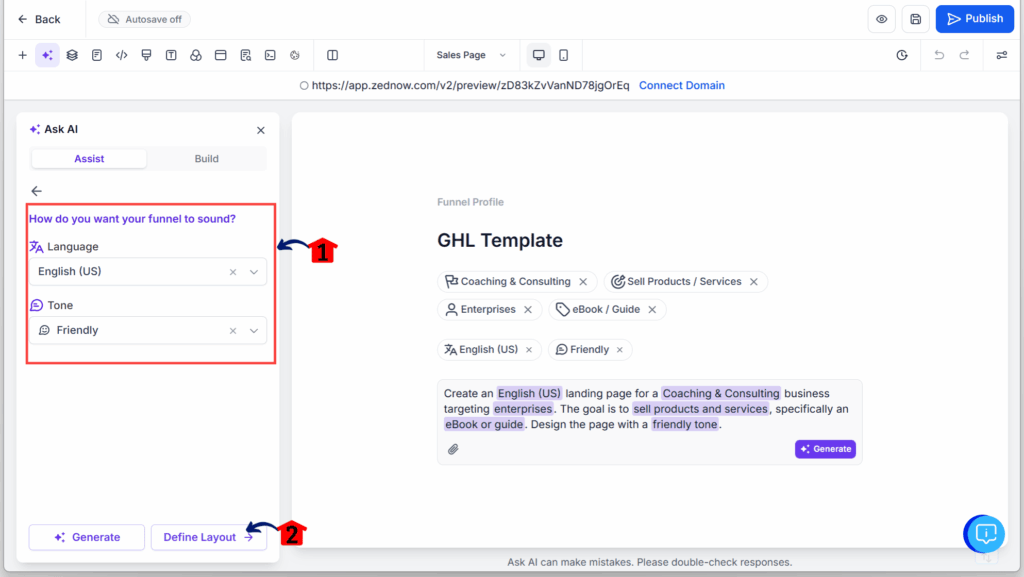Image resolution: width=1024 pixels, height=577 pixels.
Task: Open the Connect Domain link
Action: coord(682,85)
